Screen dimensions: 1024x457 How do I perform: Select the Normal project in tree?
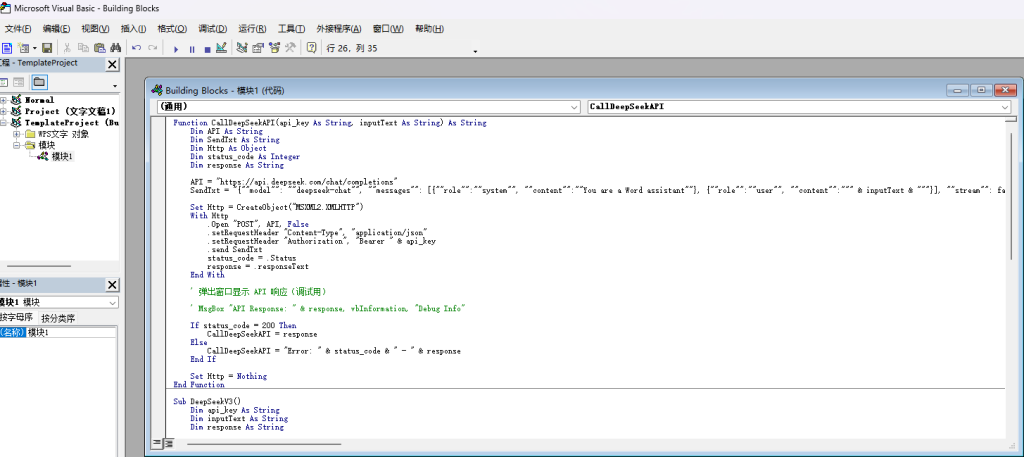click(x=39, y=100)
